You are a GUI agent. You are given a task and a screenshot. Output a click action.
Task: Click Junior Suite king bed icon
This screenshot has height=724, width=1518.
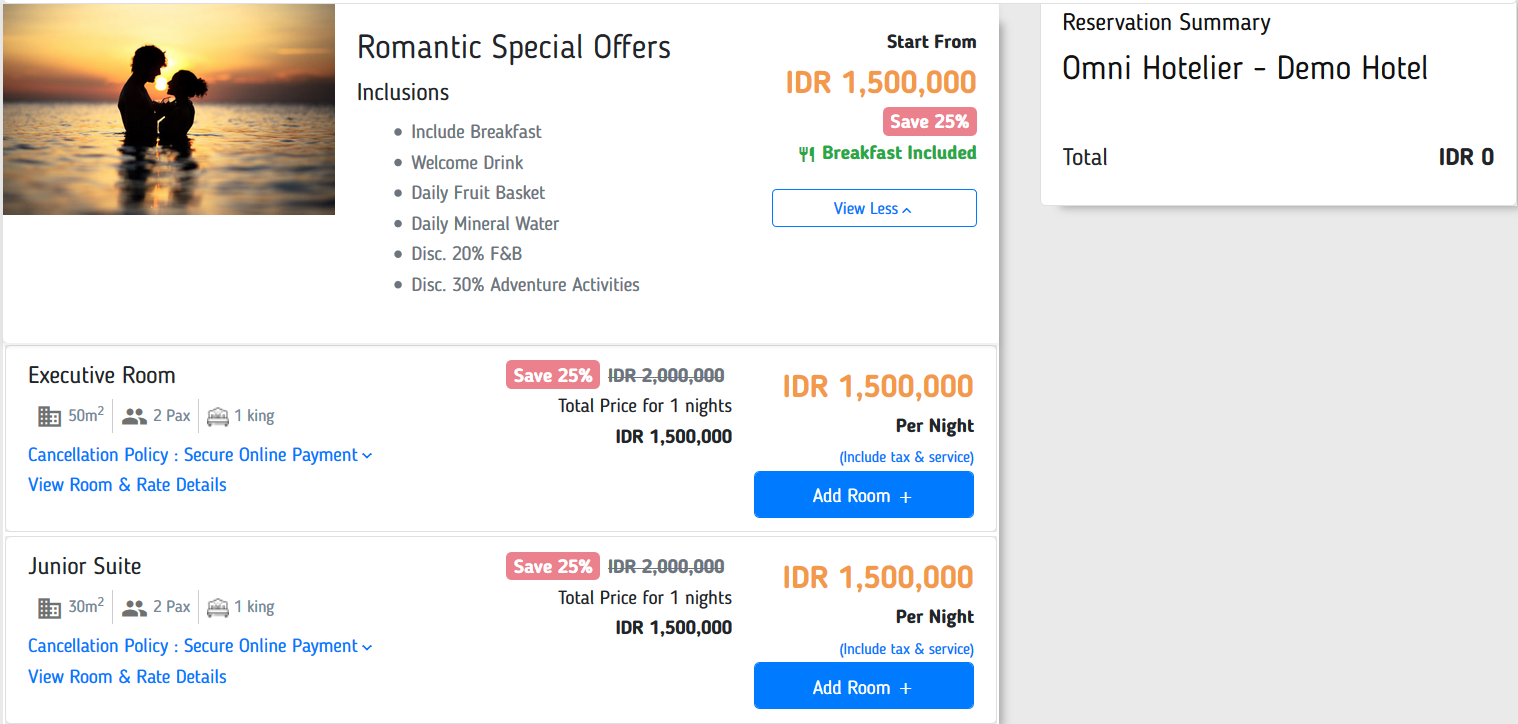pyautogui.click(x=217, y=607)
